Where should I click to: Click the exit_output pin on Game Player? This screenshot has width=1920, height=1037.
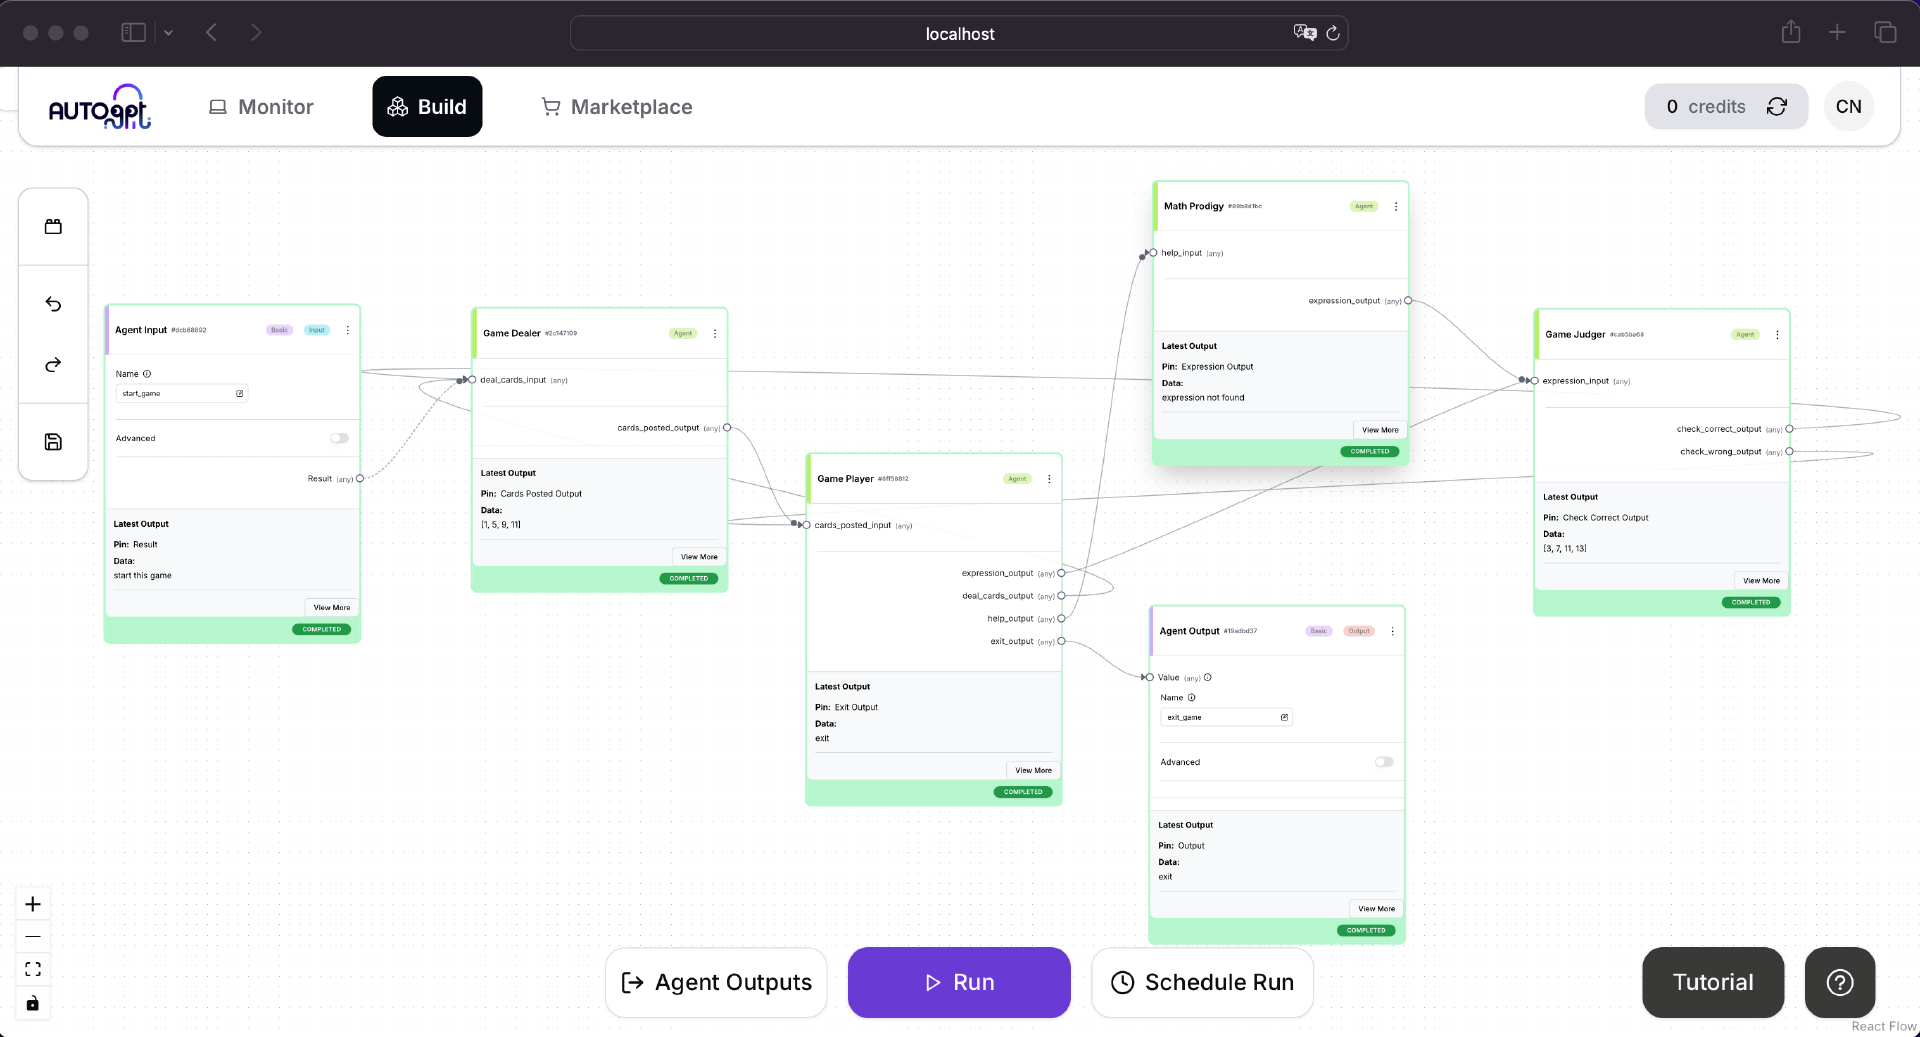(x=1061, y=642)
